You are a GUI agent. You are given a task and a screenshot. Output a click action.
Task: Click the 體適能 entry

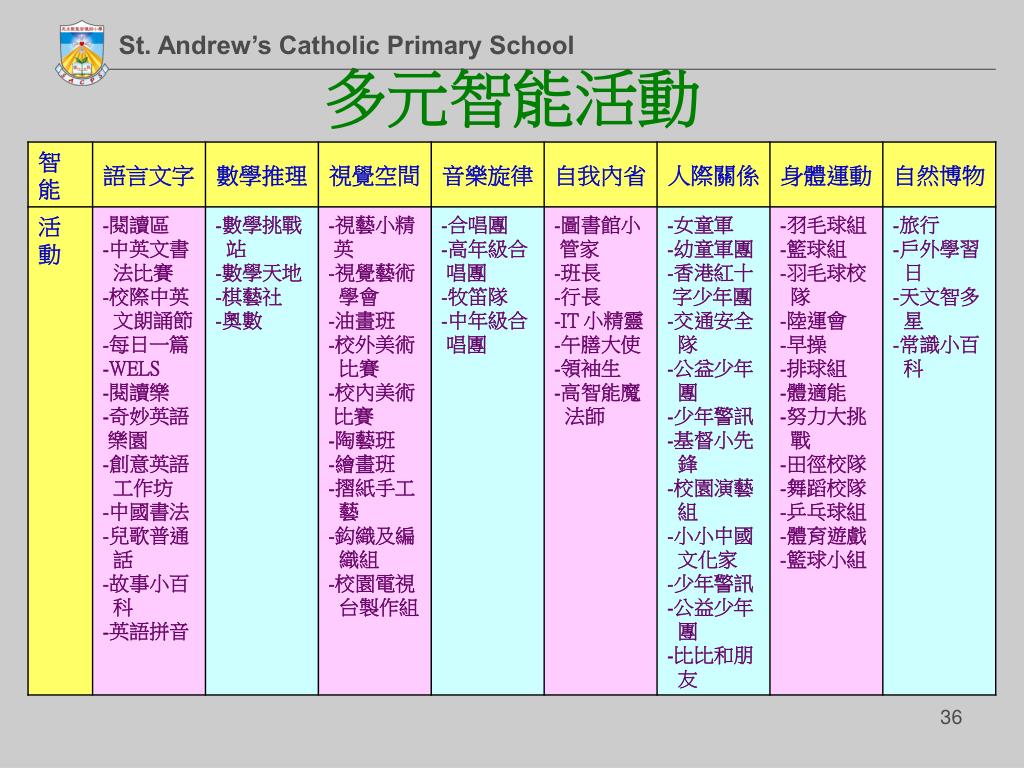point(814,392)
